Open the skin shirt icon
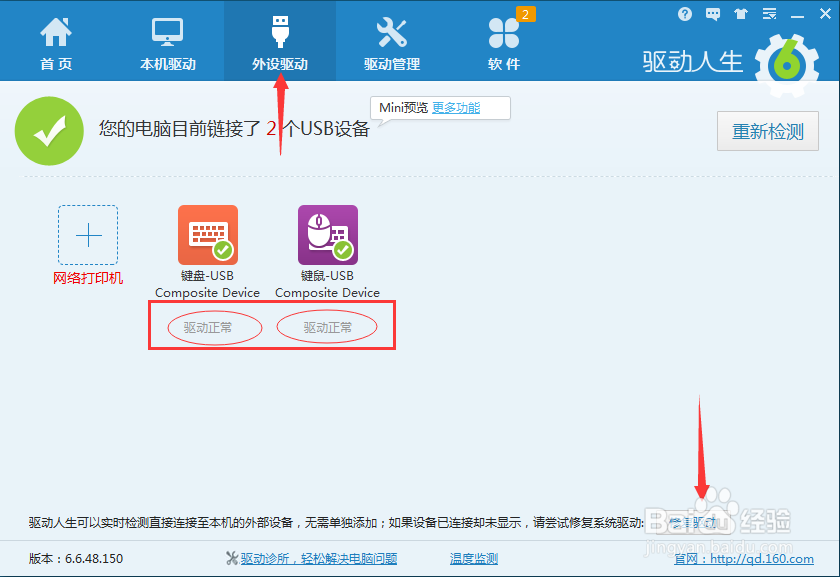Viewport: 840px width, 577px height. point(741,14)
